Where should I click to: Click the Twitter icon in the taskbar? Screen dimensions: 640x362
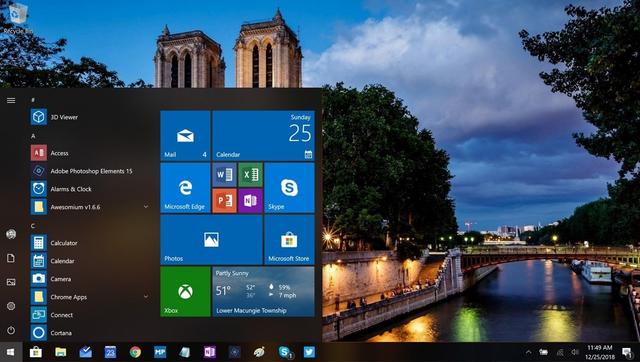(x=309, y=352)
